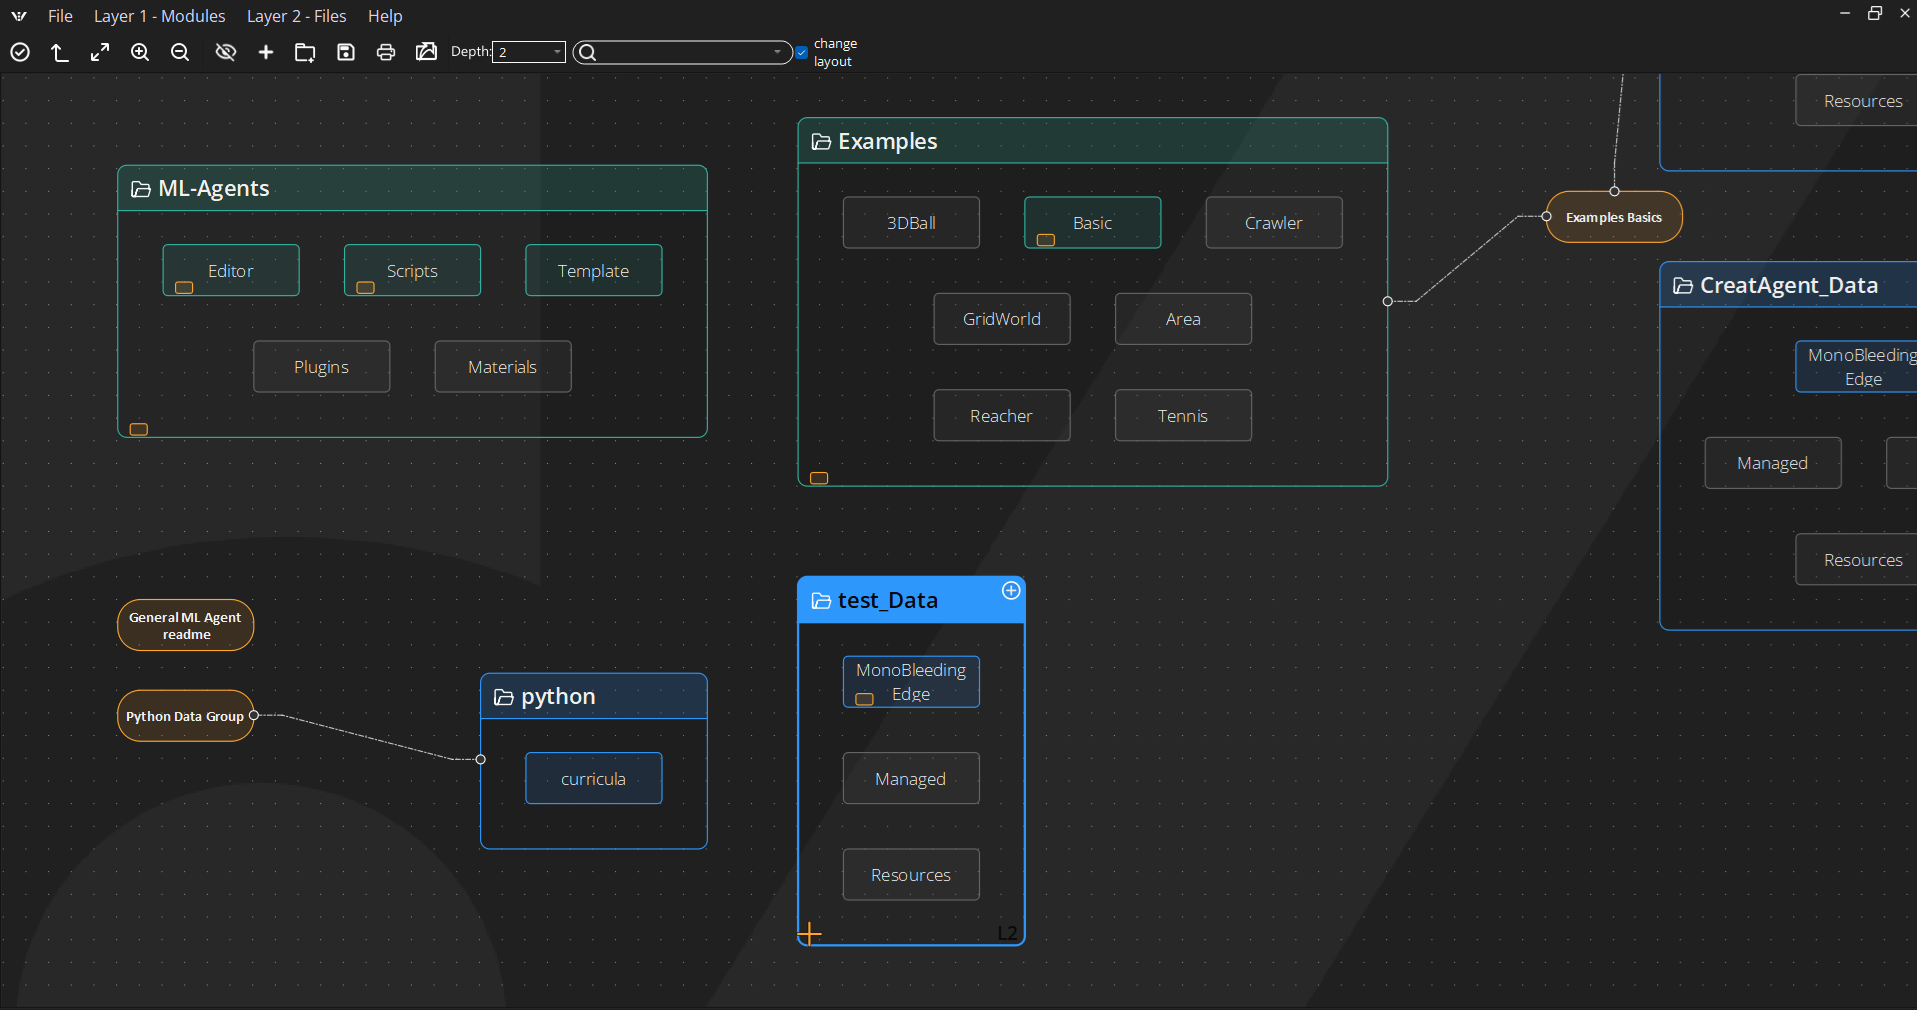Select the Basic node in Examples
Image resolution: width=1917 pixels, height=1010 pixels.
click(1093, 223)
